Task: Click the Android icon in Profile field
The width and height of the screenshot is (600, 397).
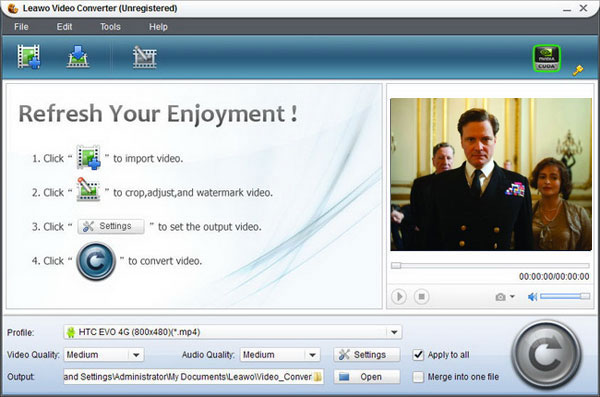Action: (71, 332)
